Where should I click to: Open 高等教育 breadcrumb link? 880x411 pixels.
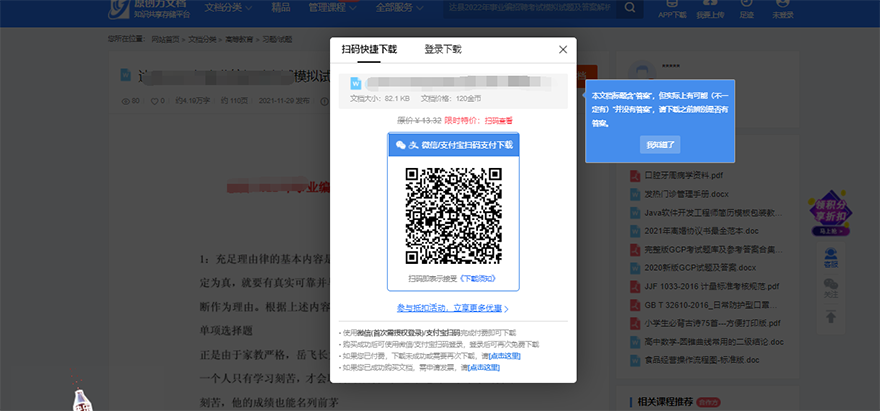[239, 40]
